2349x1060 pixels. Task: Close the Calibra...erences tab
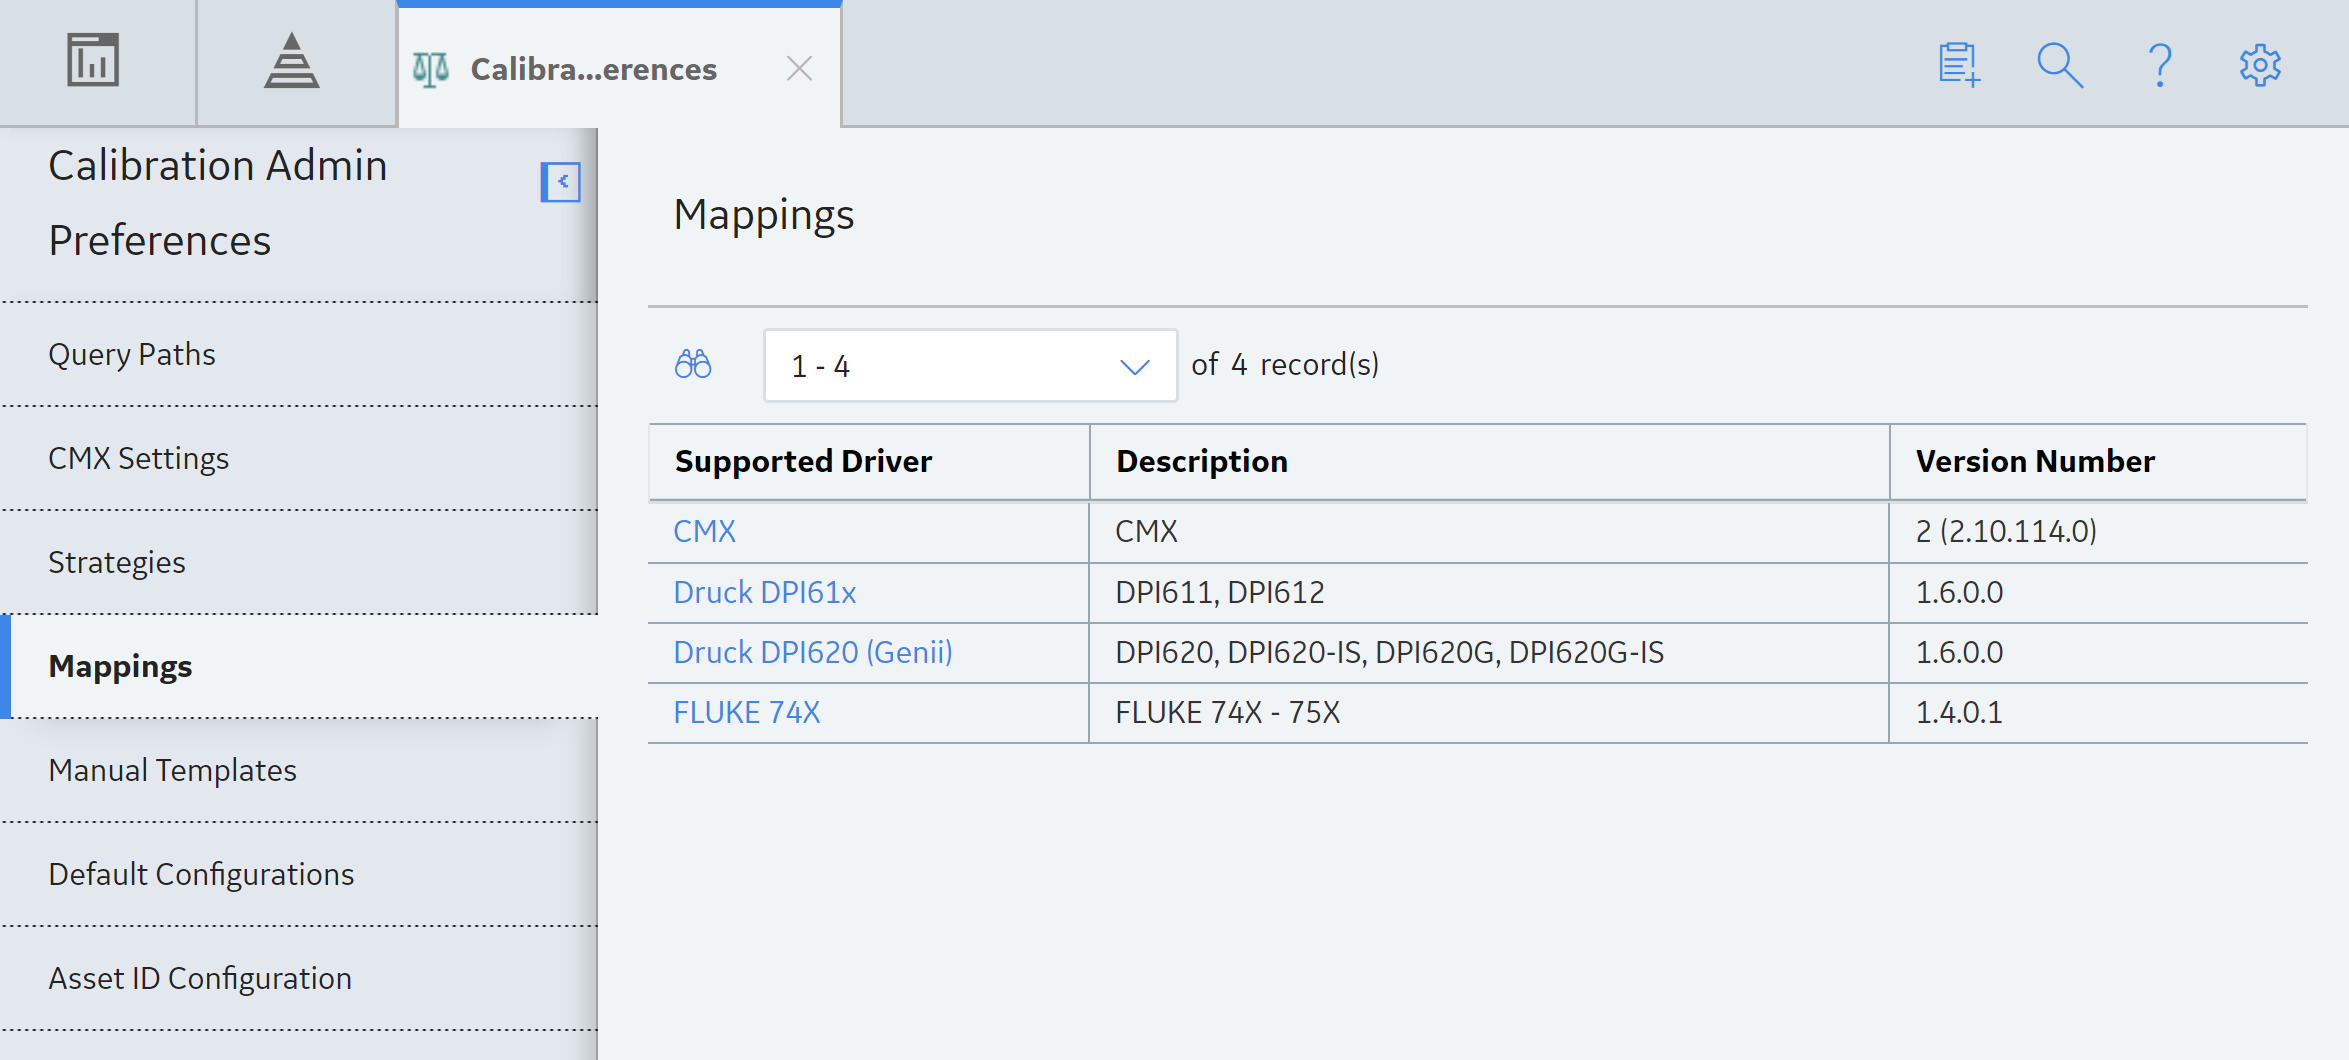(x=799, y=69)
